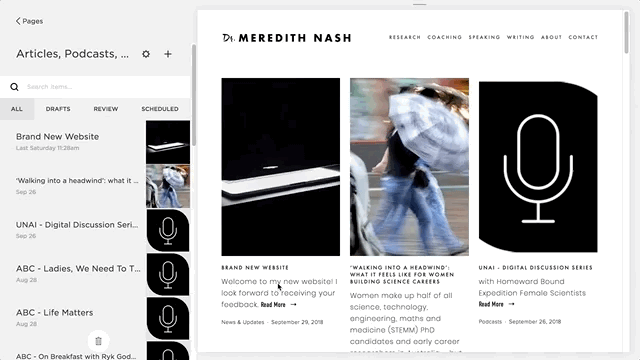Click the large microphone podcast image
Screen dimensions: 640x360
tap(538, 167)
